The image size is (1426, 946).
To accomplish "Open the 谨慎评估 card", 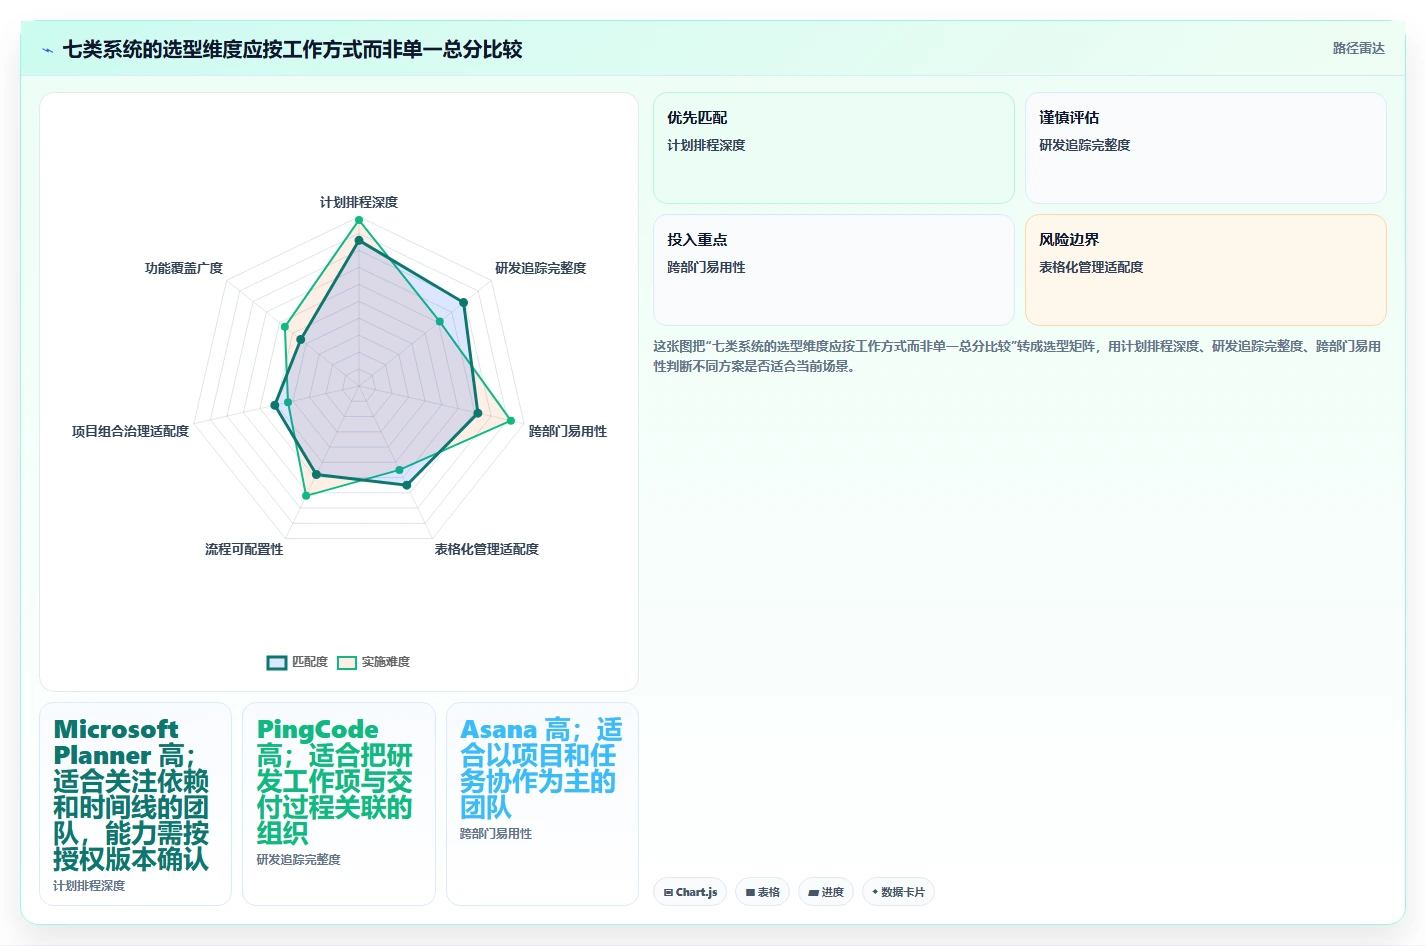I will pyautogui.click(x=1206, y=148).
